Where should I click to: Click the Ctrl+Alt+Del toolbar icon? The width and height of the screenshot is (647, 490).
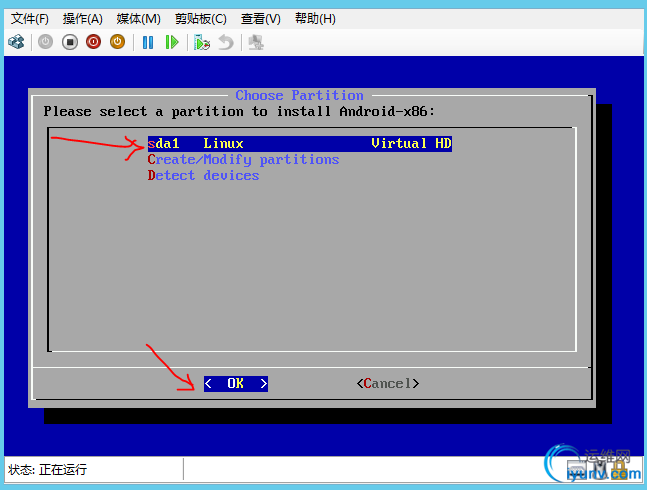pyautogui.click(x=16, y=42)
